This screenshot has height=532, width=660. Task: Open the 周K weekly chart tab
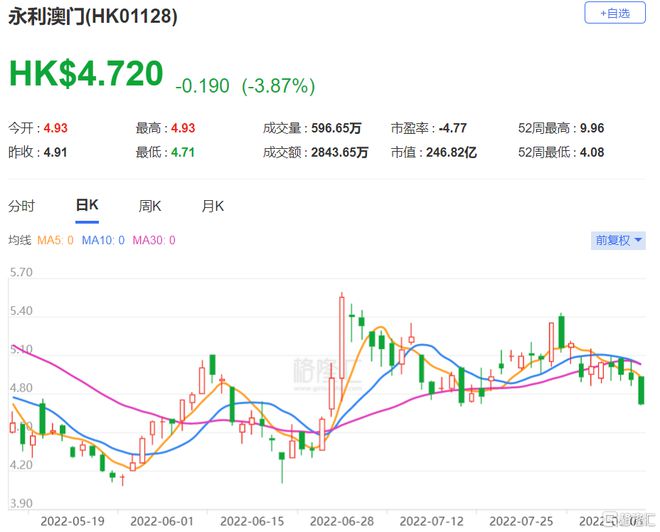pos(150,206)
